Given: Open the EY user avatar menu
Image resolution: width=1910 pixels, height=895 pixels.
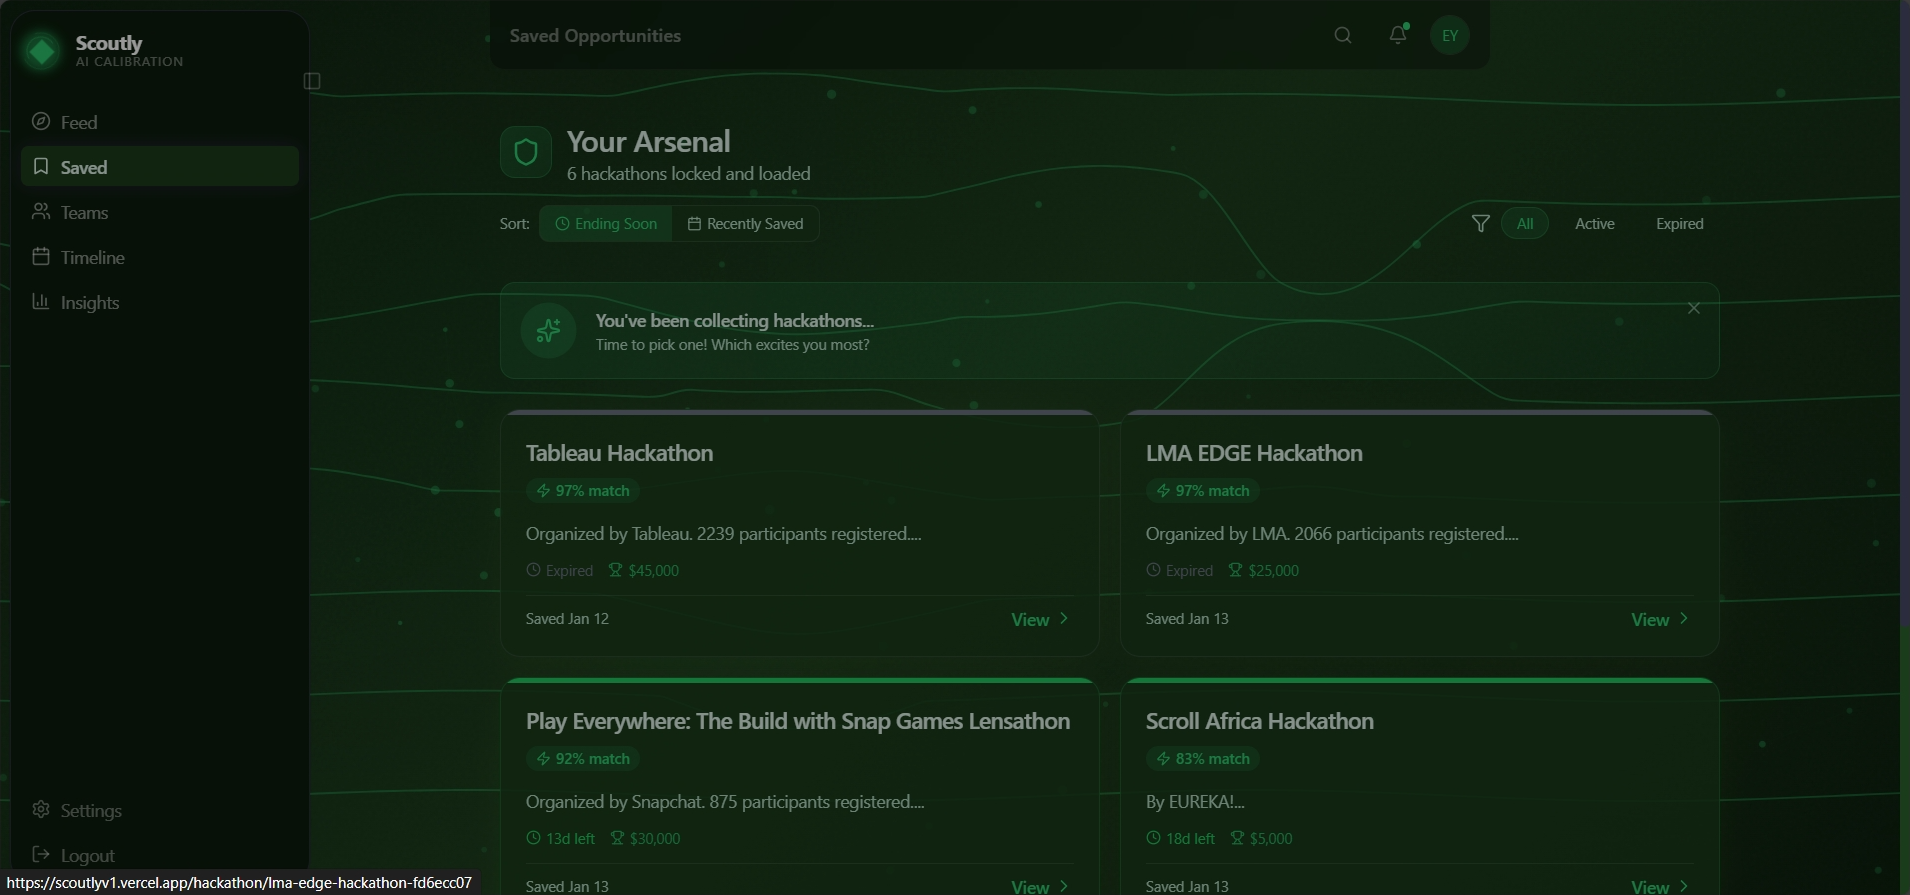Looking at the screenshot, I should click(x=1449, y=36).
